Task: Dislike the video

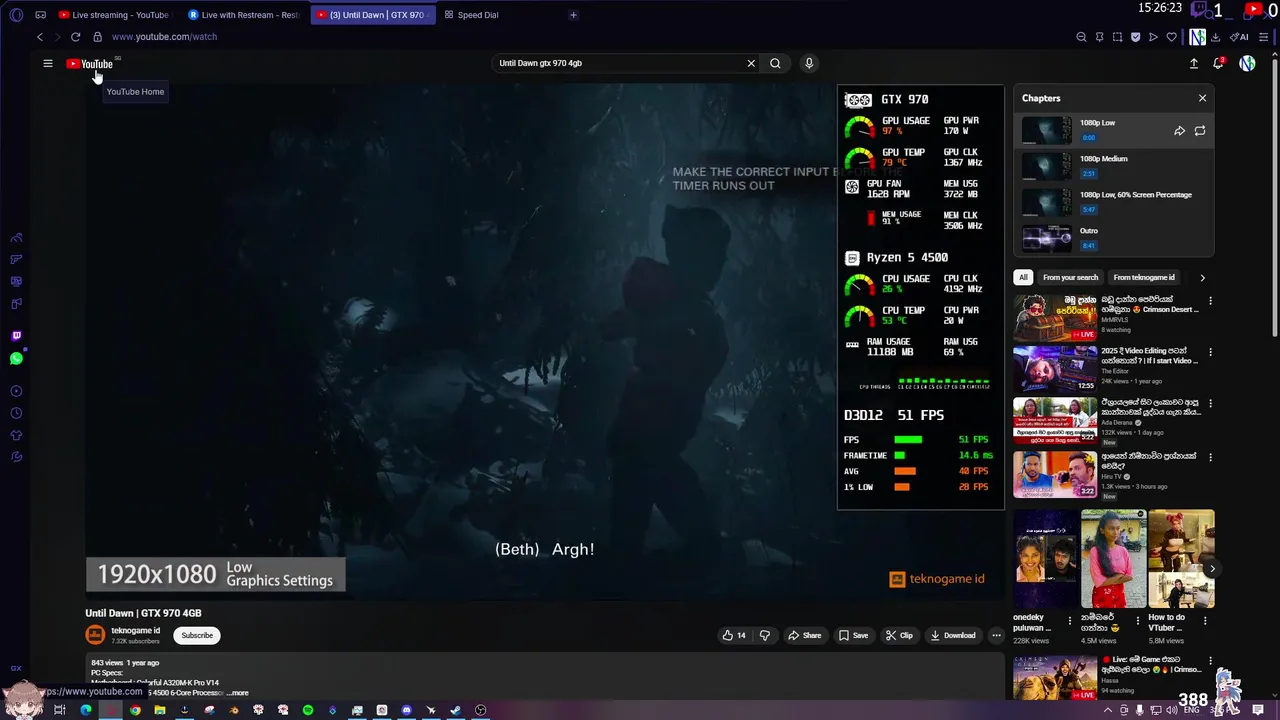Action: (765, 635)
